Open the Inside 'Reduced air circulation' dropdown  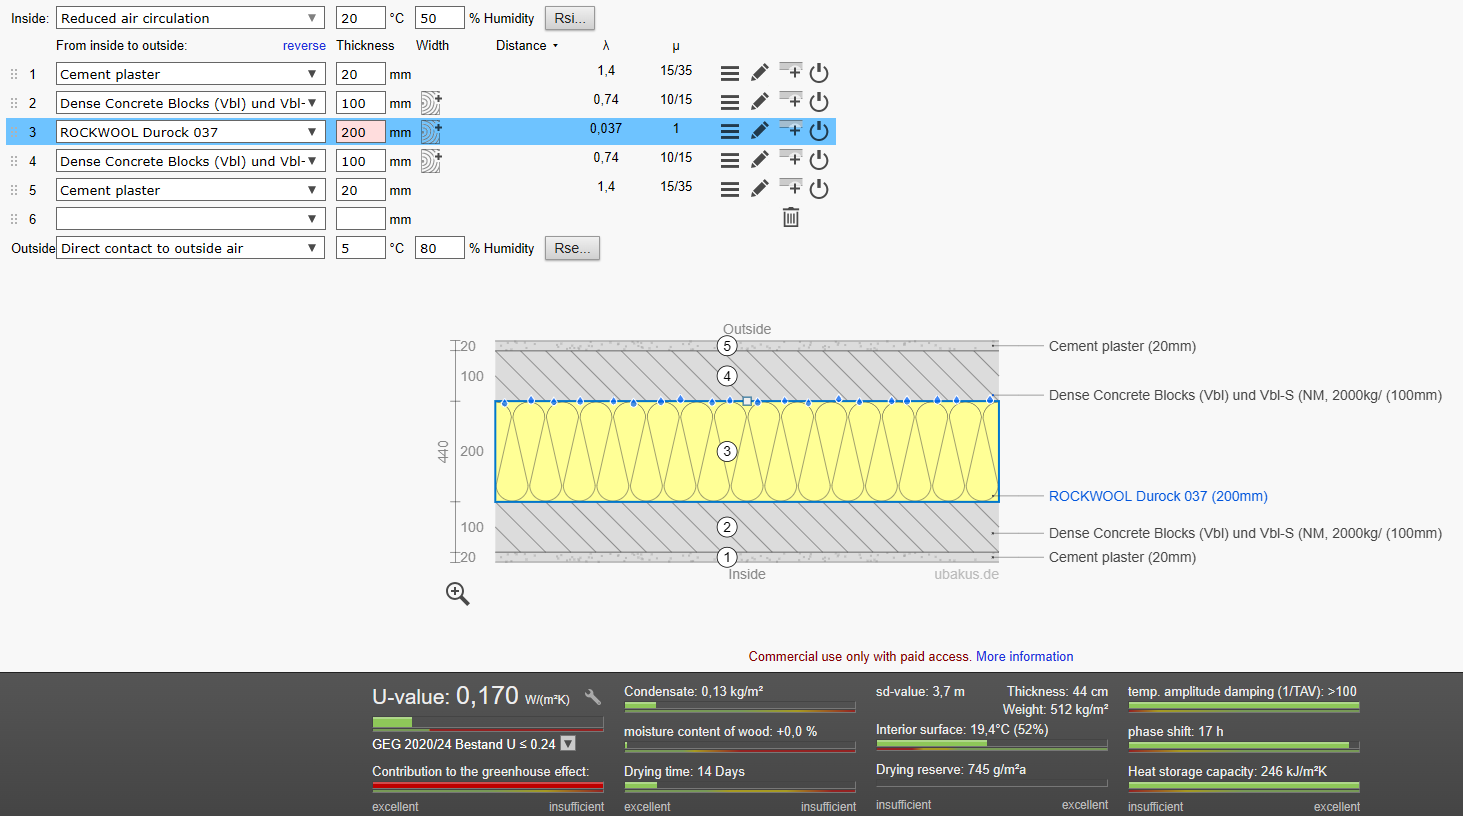click(x=190, y=18)
